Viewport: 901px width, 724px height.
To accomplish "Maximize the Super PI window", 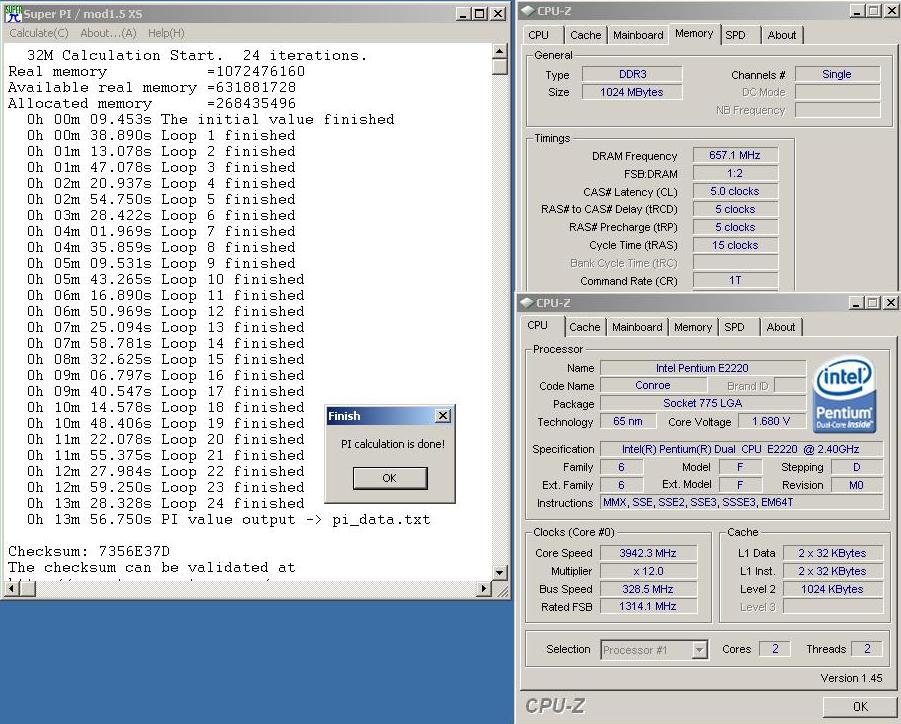I will coord(479,14).
